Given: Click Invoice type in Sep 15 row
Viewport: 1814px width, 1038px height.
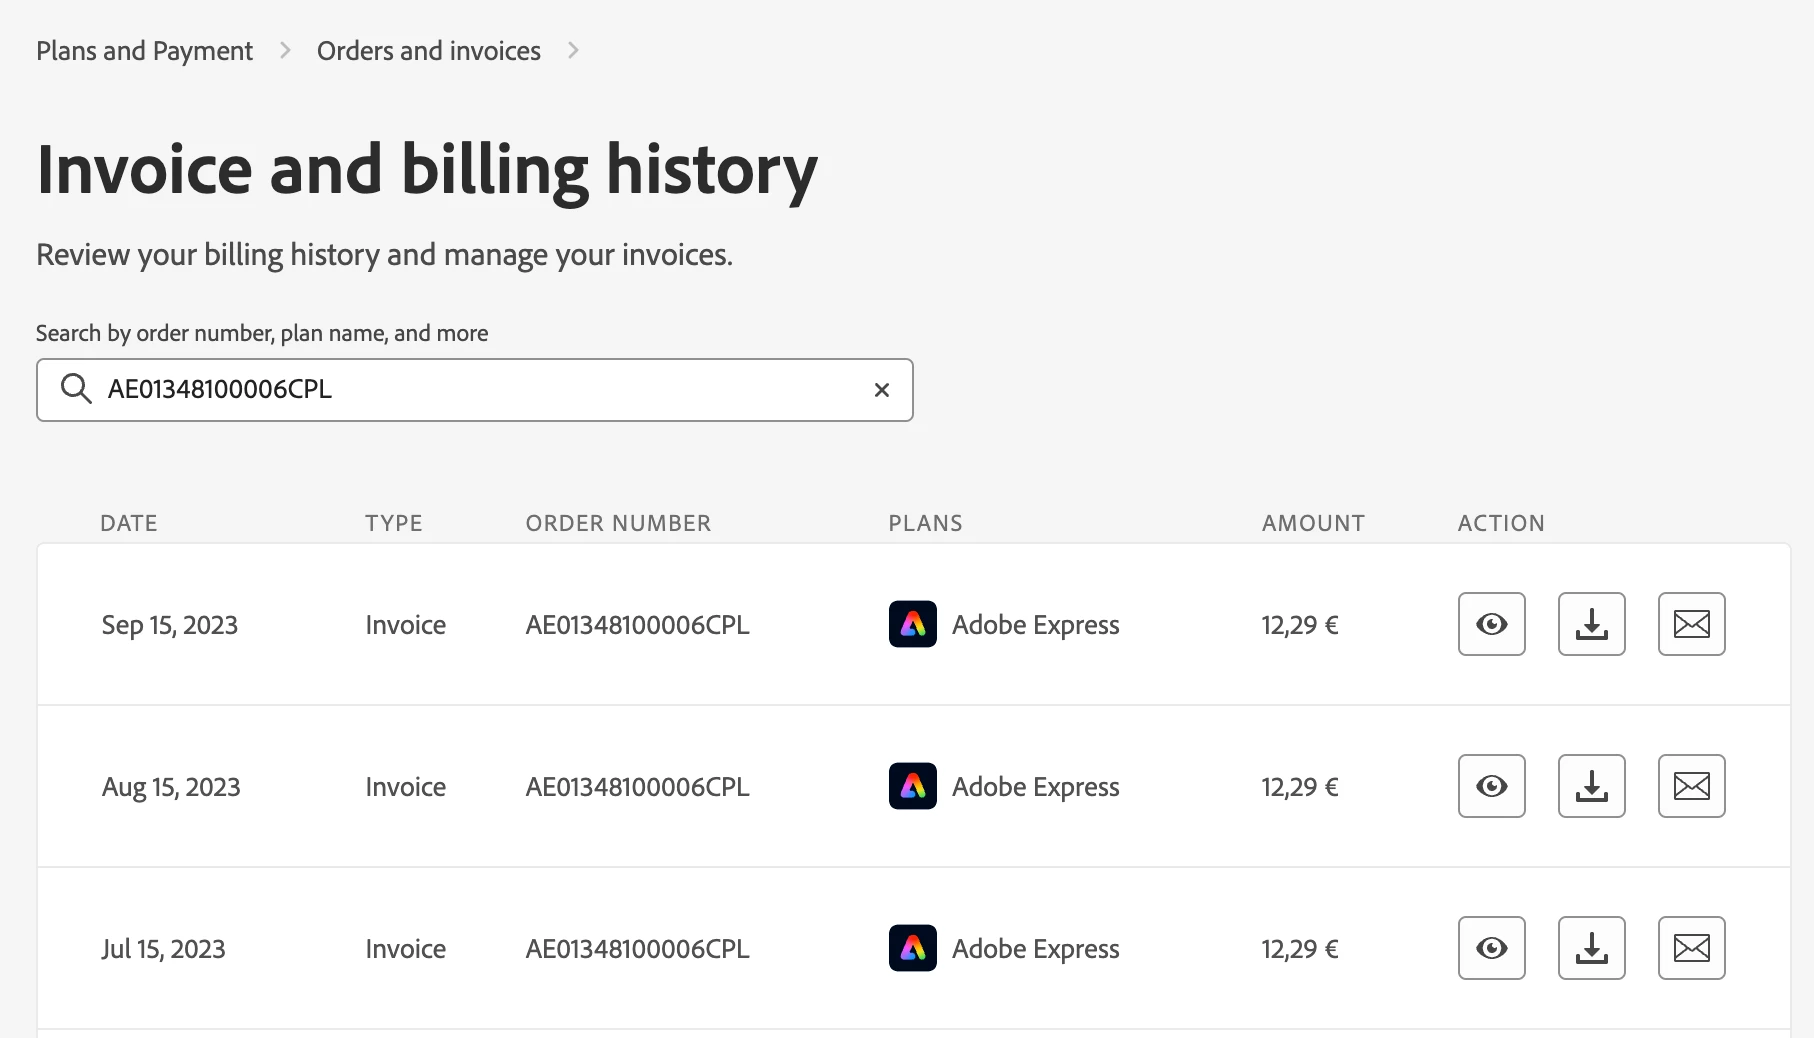Looking at the screenshot, I should [x=405, y=625].
